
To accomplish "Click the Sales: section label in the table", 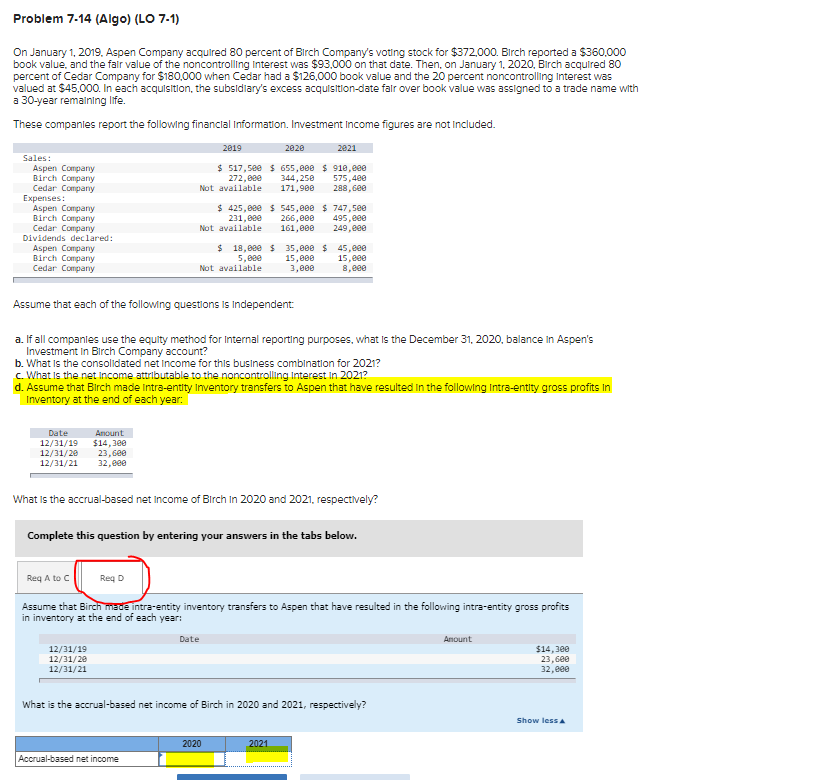I will [37, 158].
